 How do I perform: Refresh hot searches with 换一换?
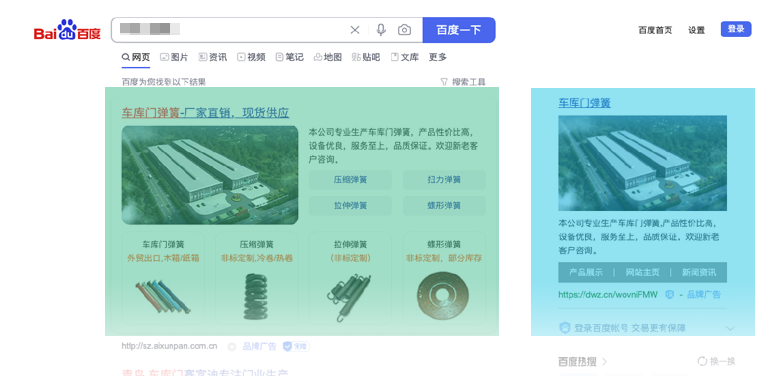[716, 362]
